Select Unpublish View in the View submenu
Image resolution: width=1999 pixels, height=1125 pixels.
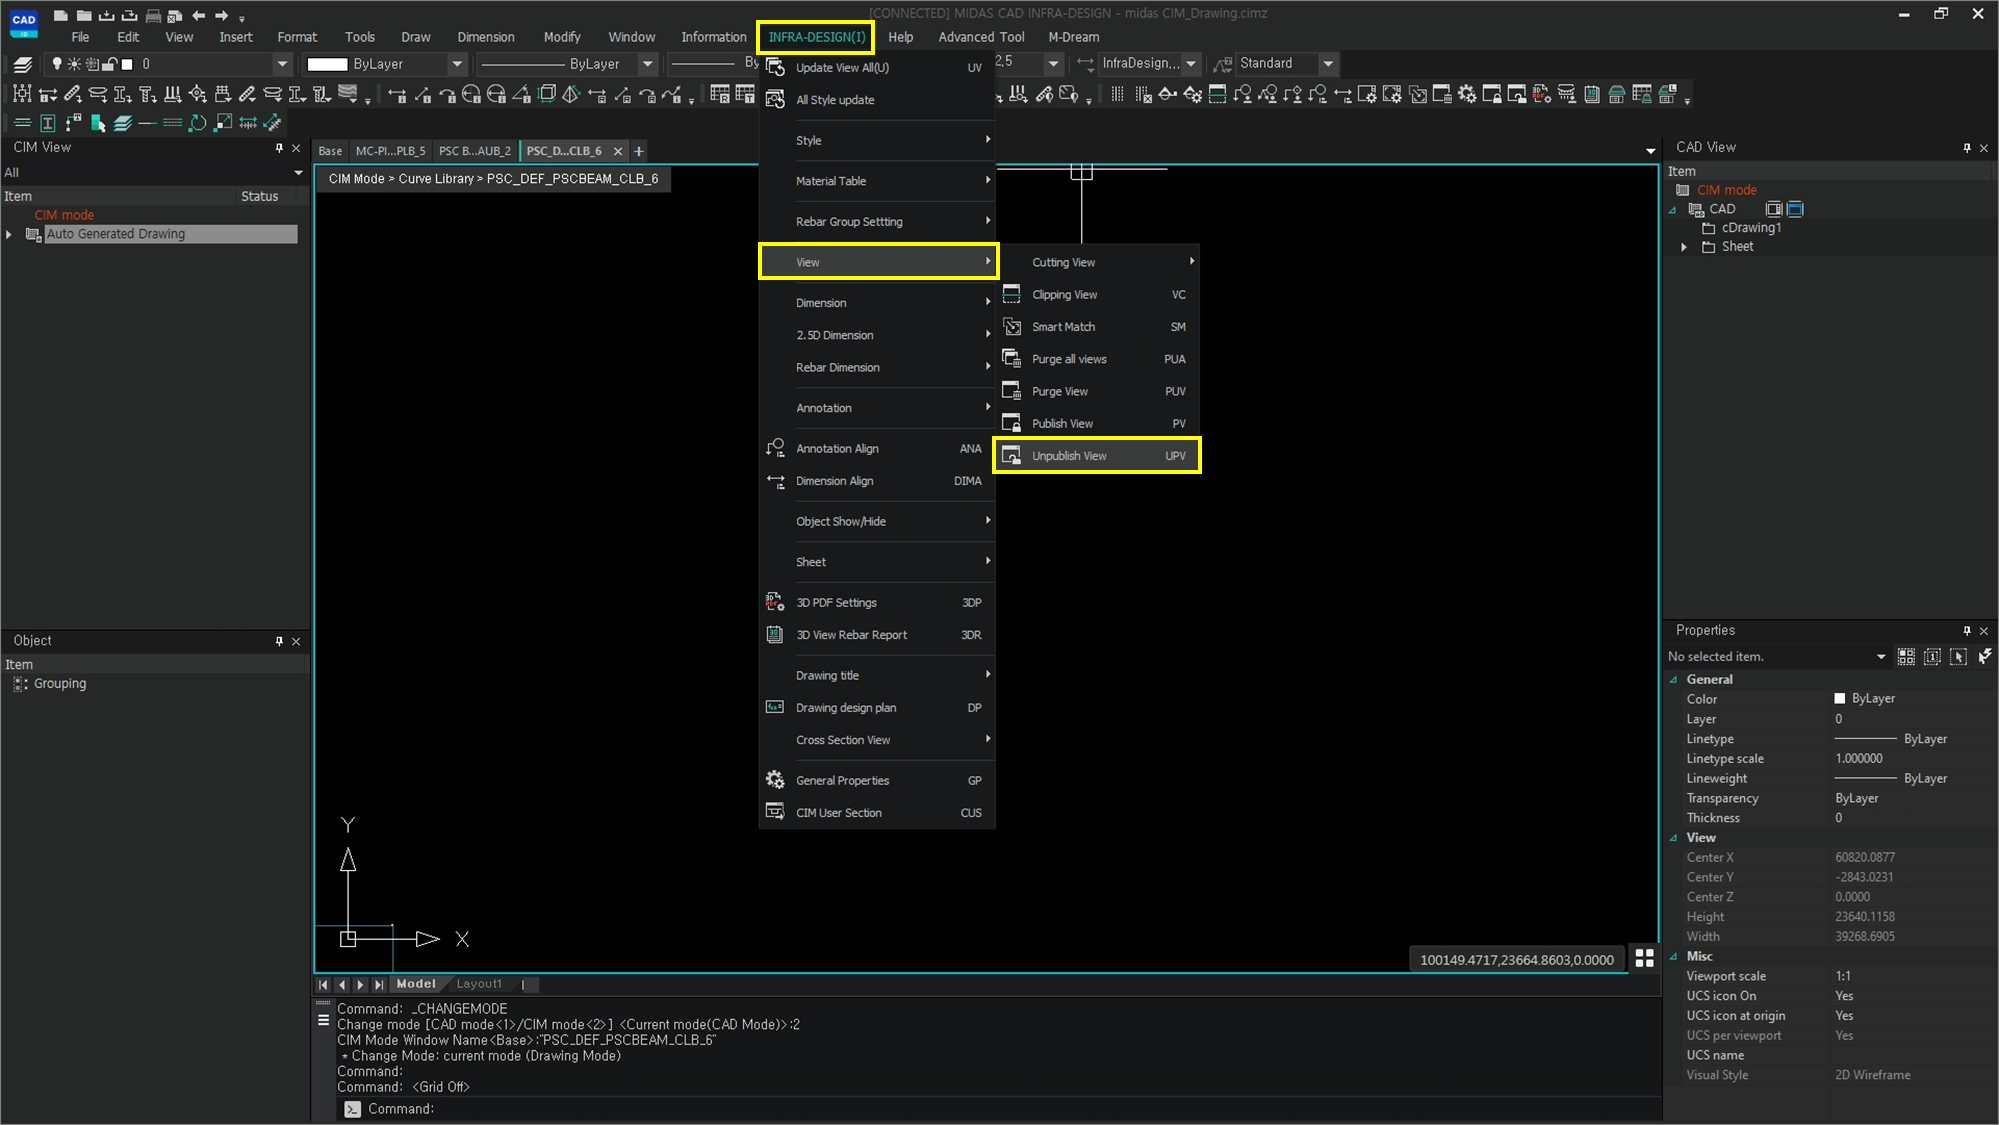(1097, 455)
